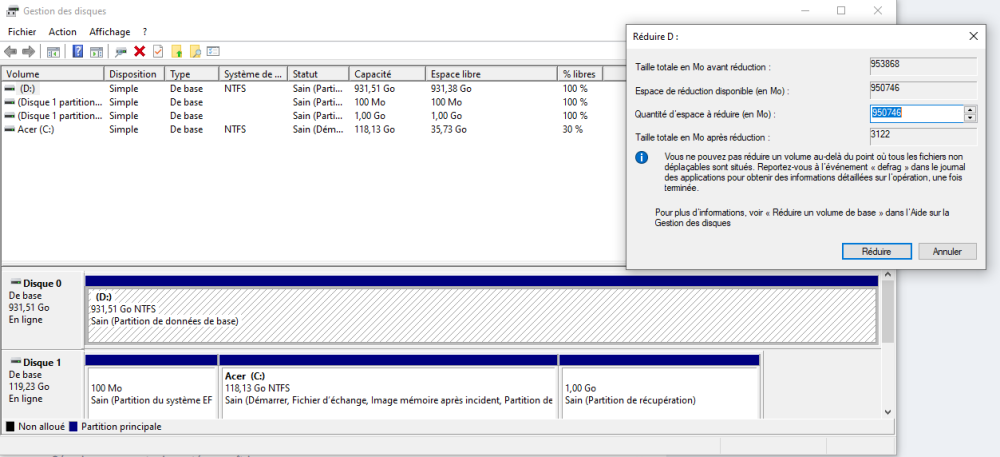The image size is (1000, 457).
Task: Click the Non alloué black legend swatch
Action: [x=10, y=426]
